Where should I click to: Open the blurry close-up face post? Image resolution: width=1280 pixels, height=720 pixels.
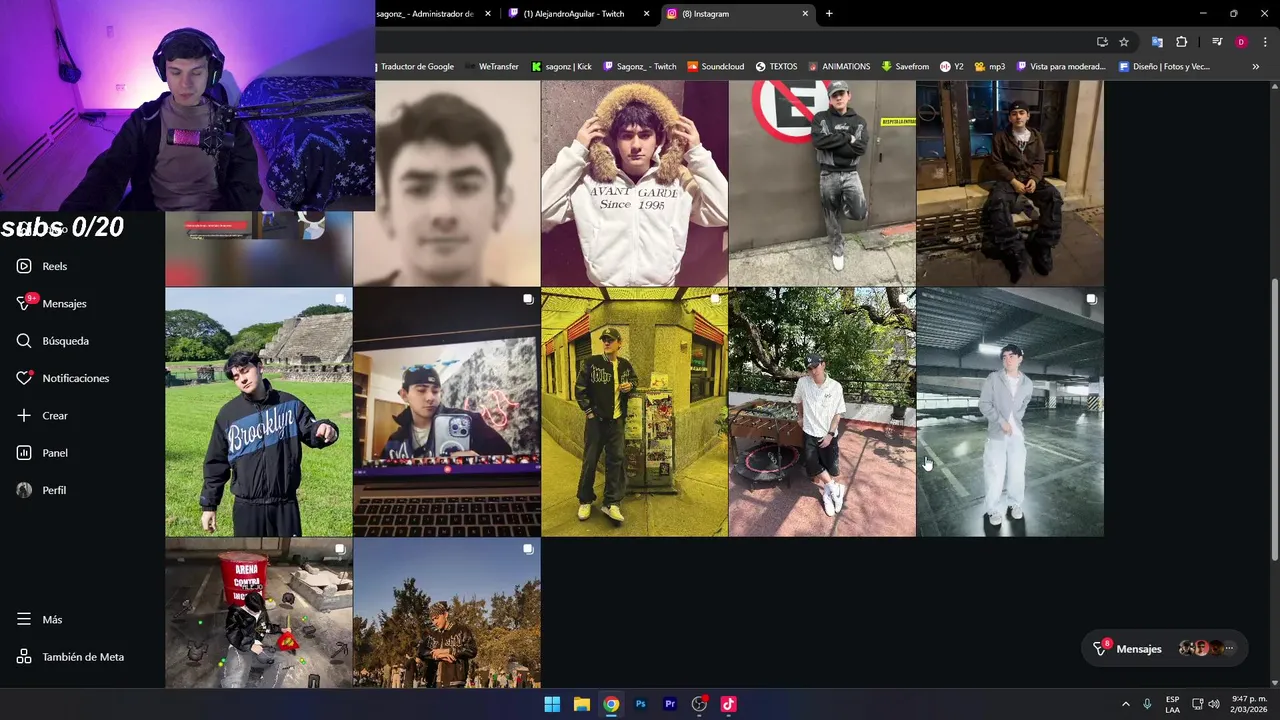click(447, 183)
